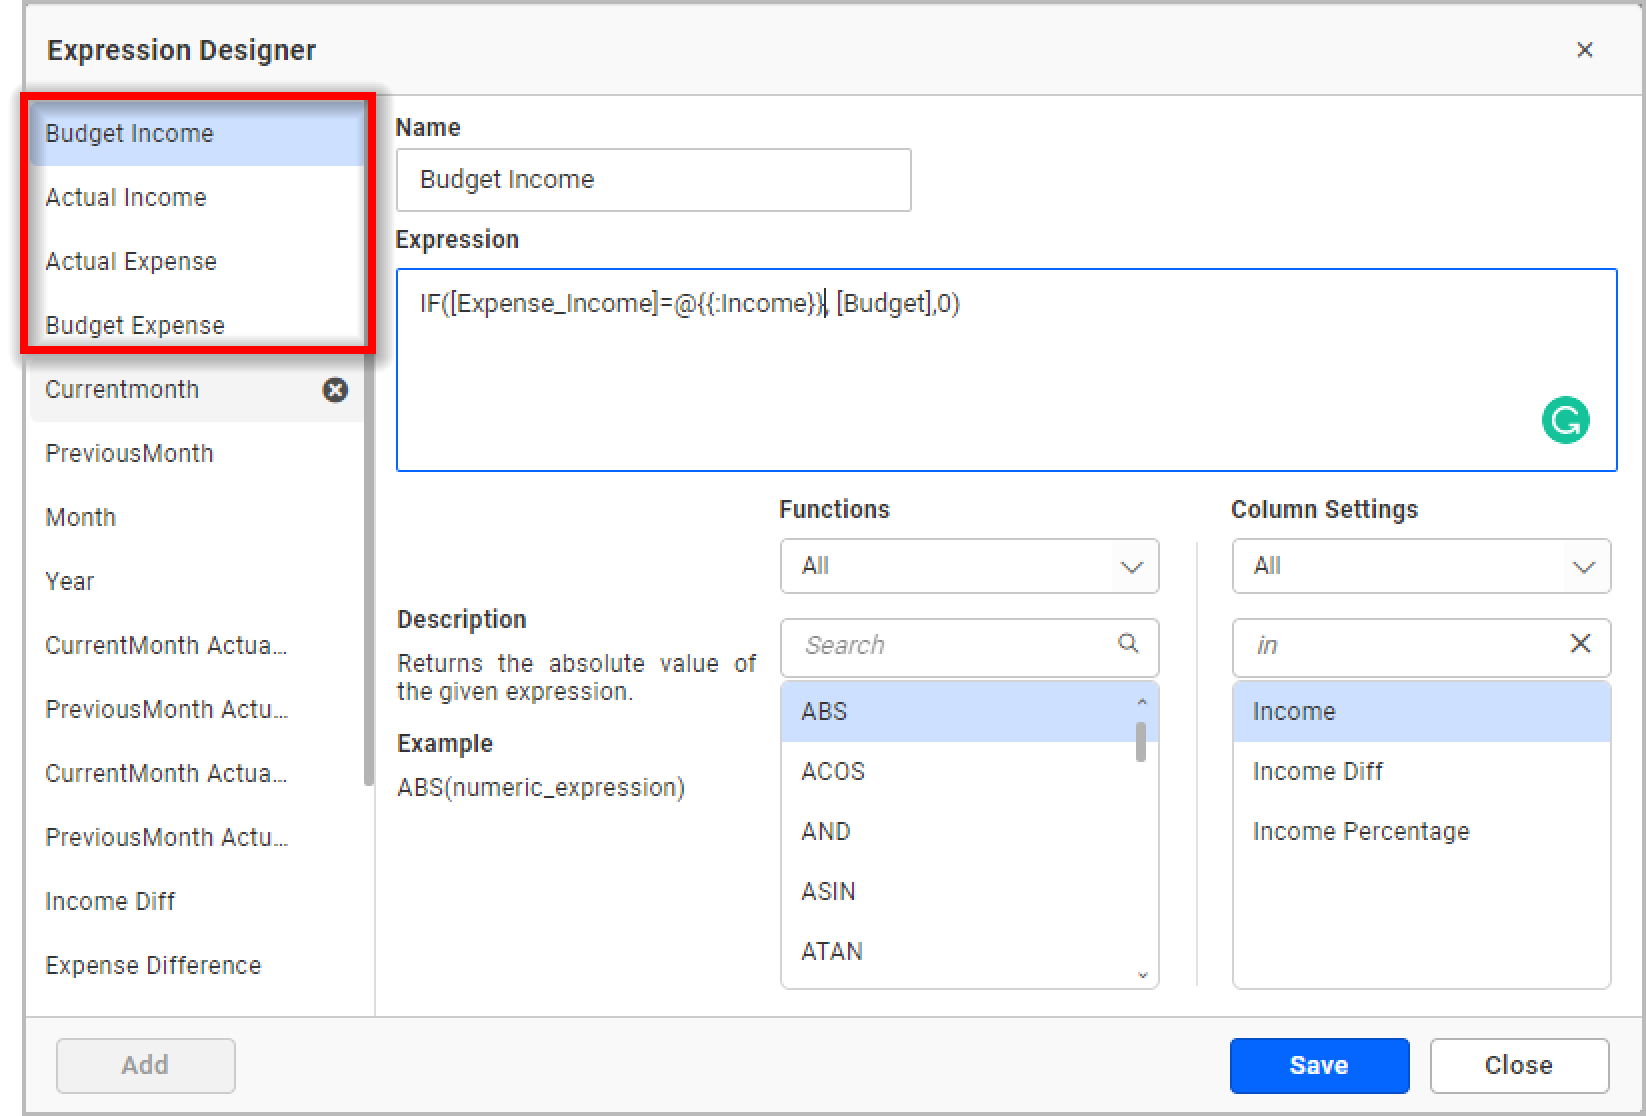
Task: Click inside the Functions search box
Action: tap(940, 646)
